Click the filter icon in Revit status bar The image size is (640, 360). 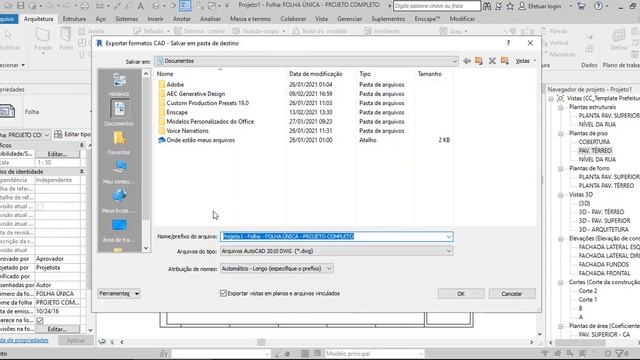620,353
